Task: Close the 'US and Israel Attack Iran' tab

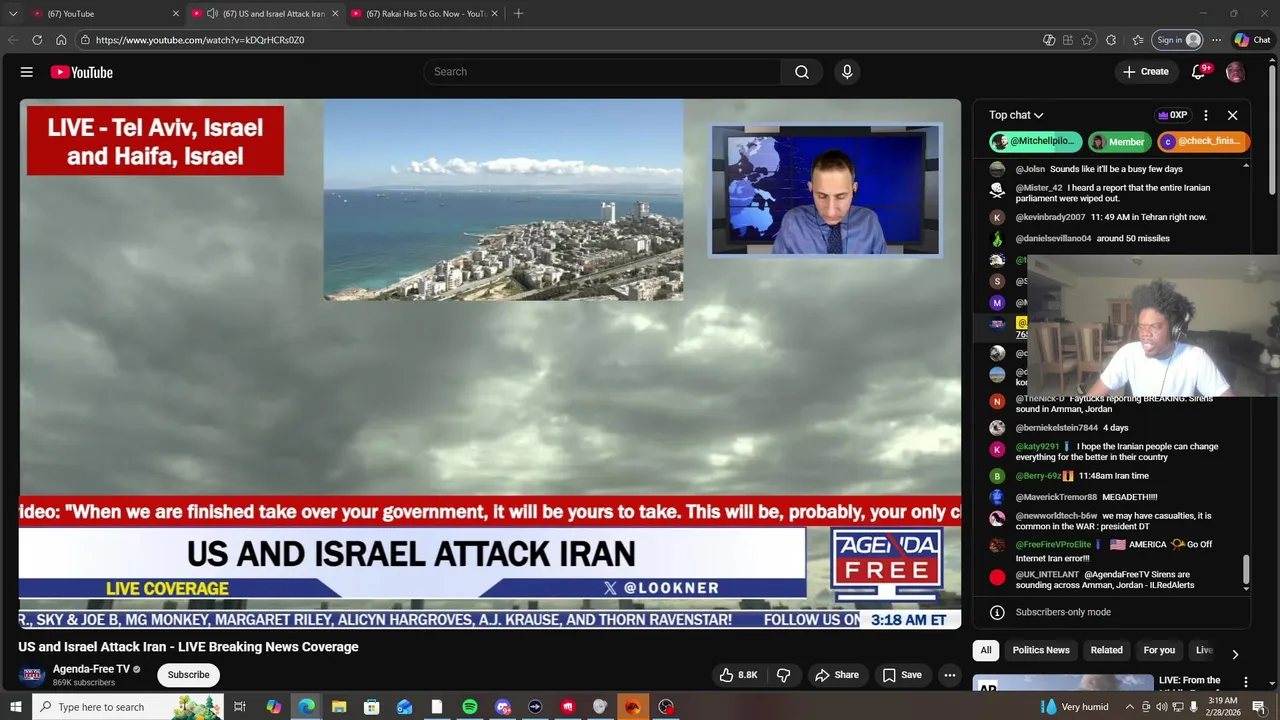Action: tap(335, 14)
